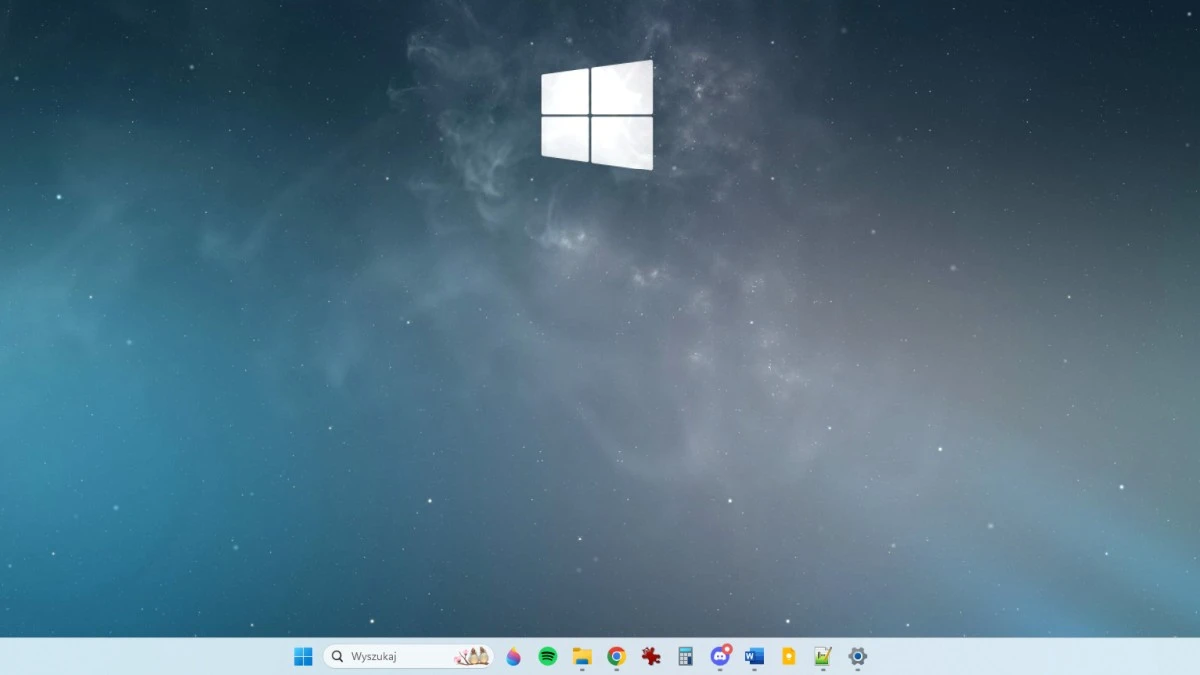The width and height of the screenshot is (1200, 675).
Task: Click Discord's red notification badge
Action: point(728,649)
